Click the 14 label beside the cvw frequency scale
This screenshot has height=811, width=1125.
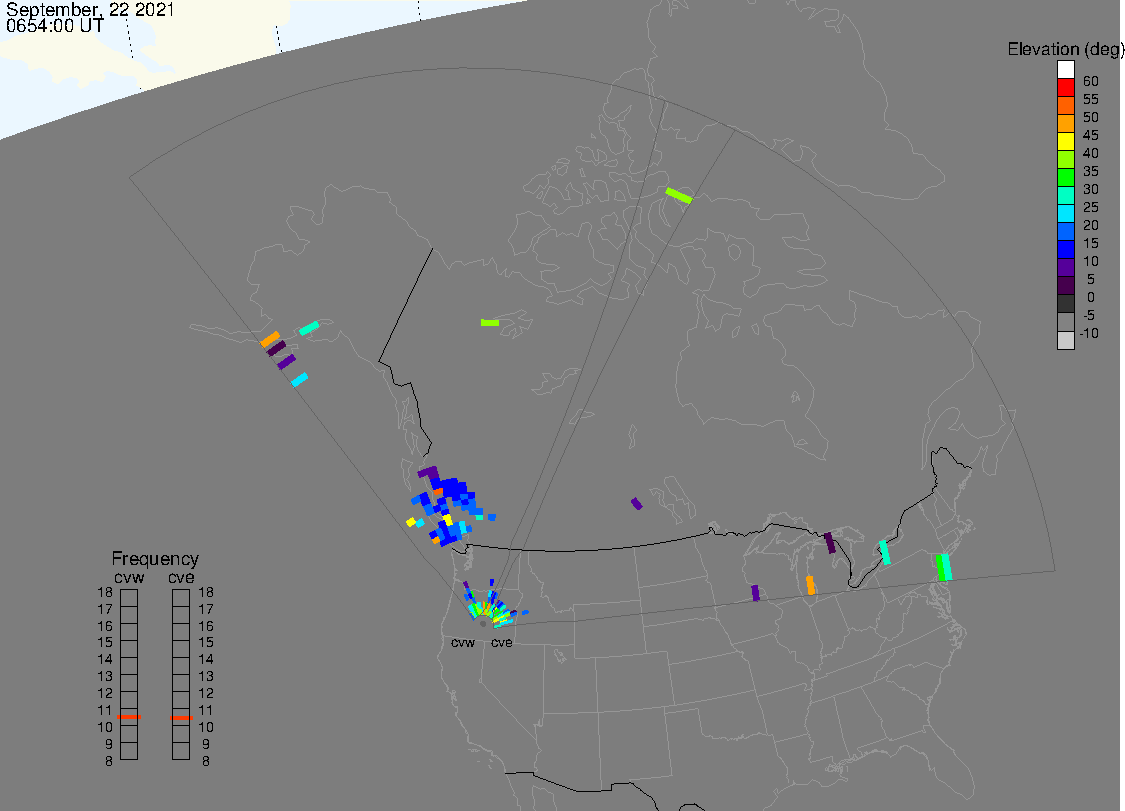point(105,659)
